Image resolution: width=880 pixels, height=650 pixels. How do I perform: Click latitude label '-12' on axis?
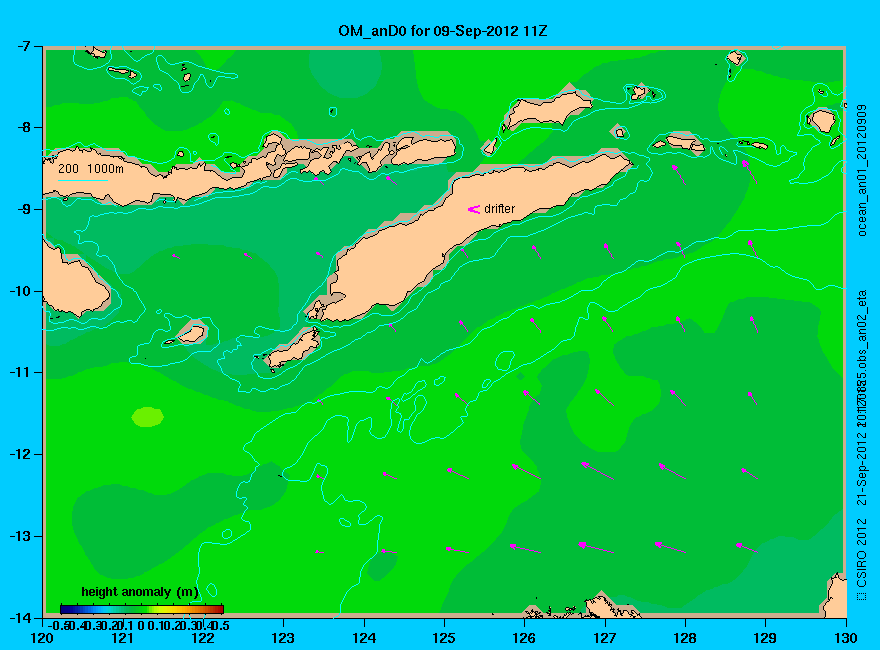pos(20,454)
